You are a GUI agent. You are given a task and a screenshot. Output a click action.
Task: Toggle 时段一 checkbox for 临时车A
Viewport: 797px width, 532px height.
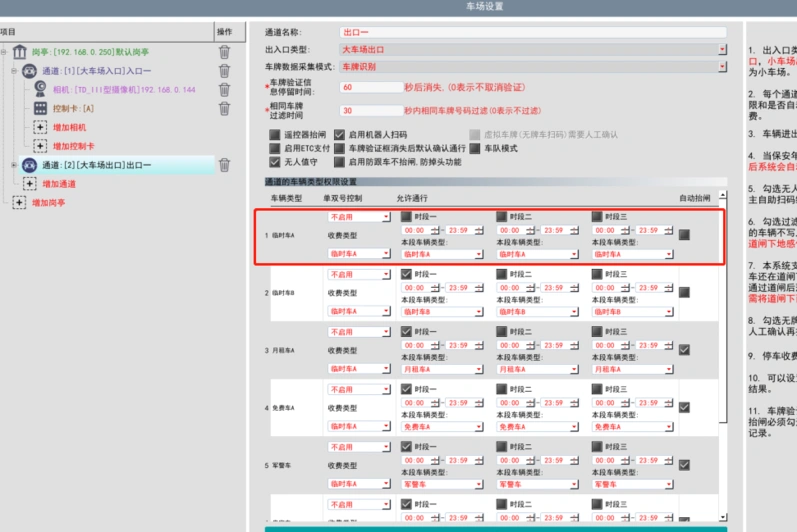406,216
